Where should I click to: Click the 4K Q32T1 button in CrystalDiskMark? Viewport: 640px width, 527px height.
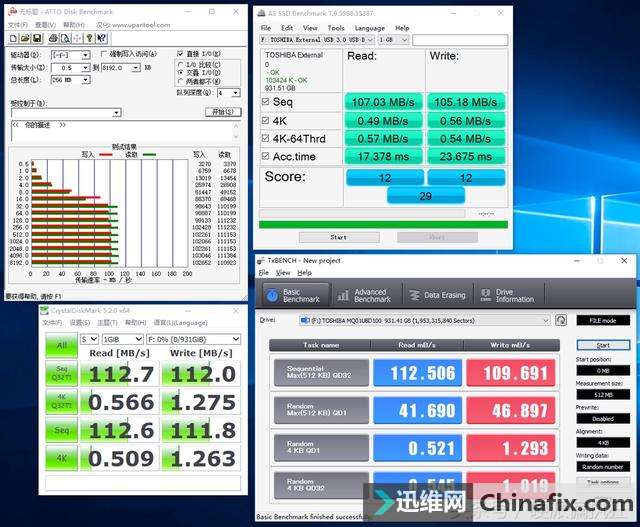tap(61, 401)
